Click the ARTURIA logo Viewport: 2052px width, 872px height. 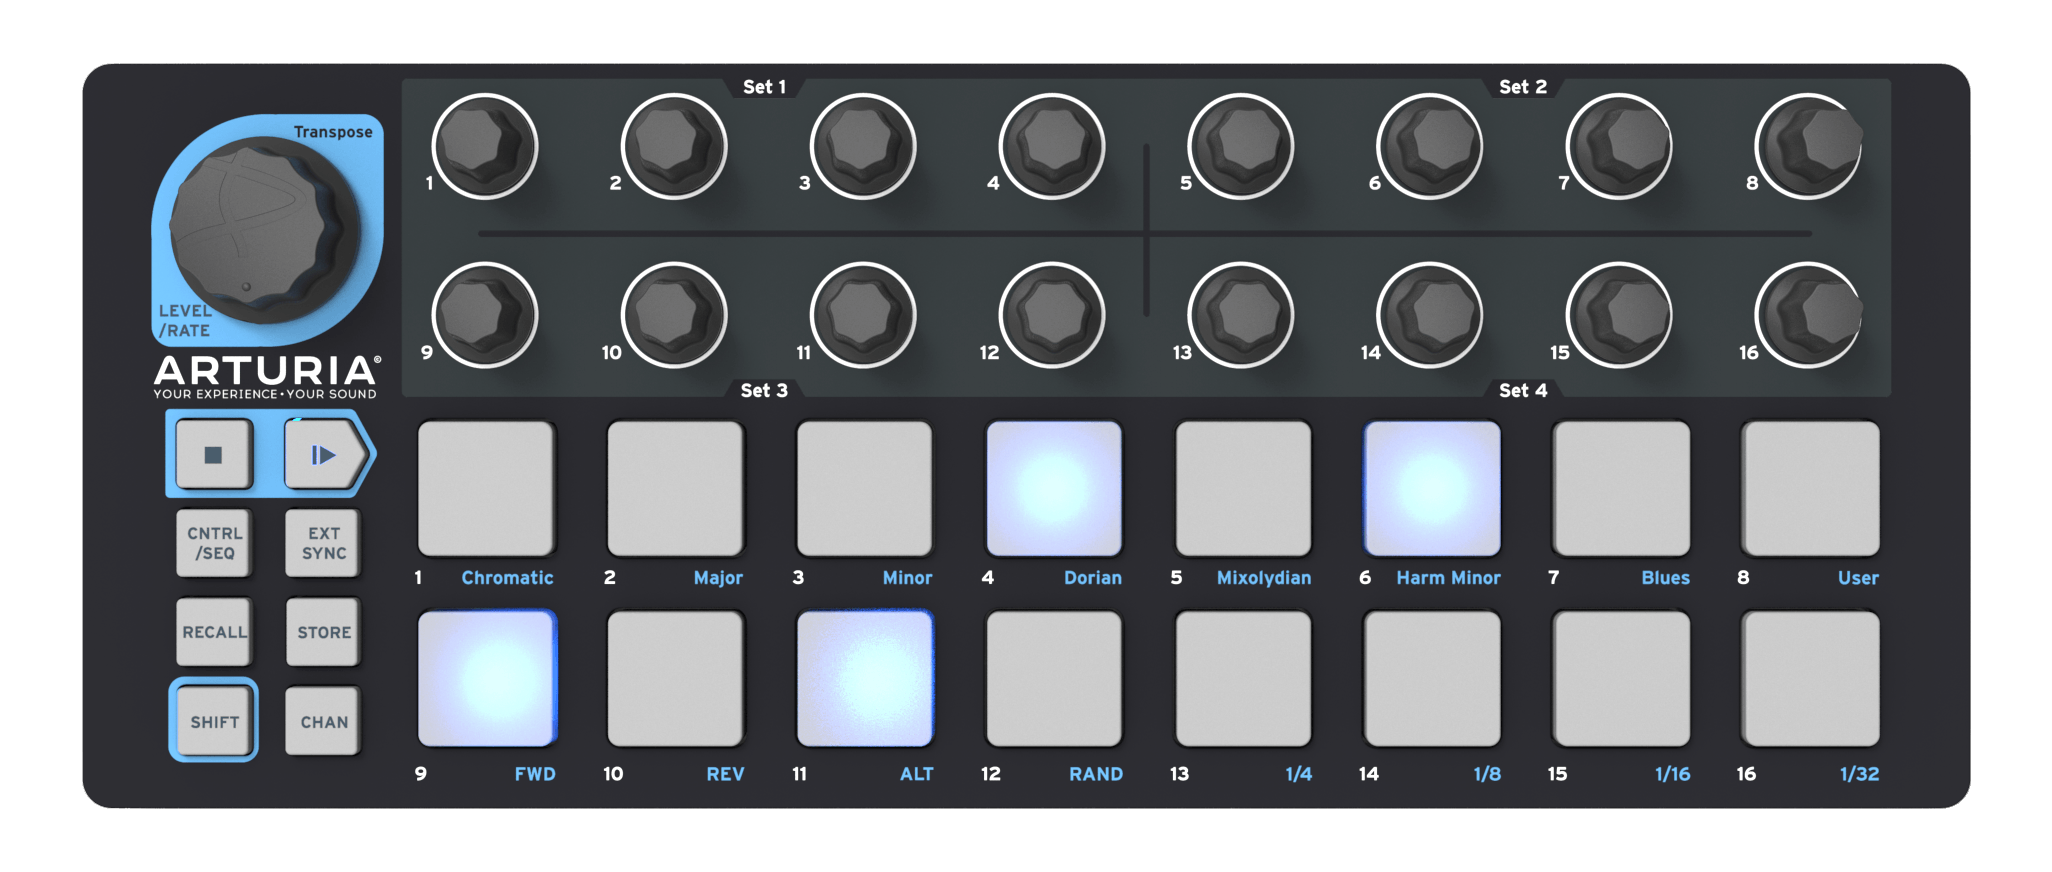click(x=266, y=376)
